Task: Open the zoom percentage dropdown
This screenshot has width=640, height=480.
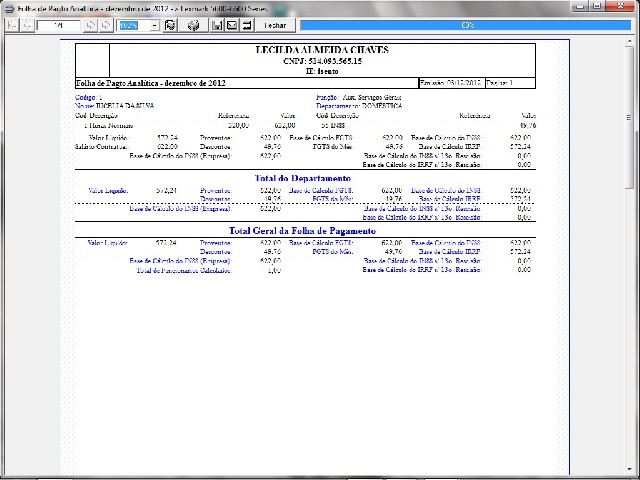Action: (x=155, y=25)
